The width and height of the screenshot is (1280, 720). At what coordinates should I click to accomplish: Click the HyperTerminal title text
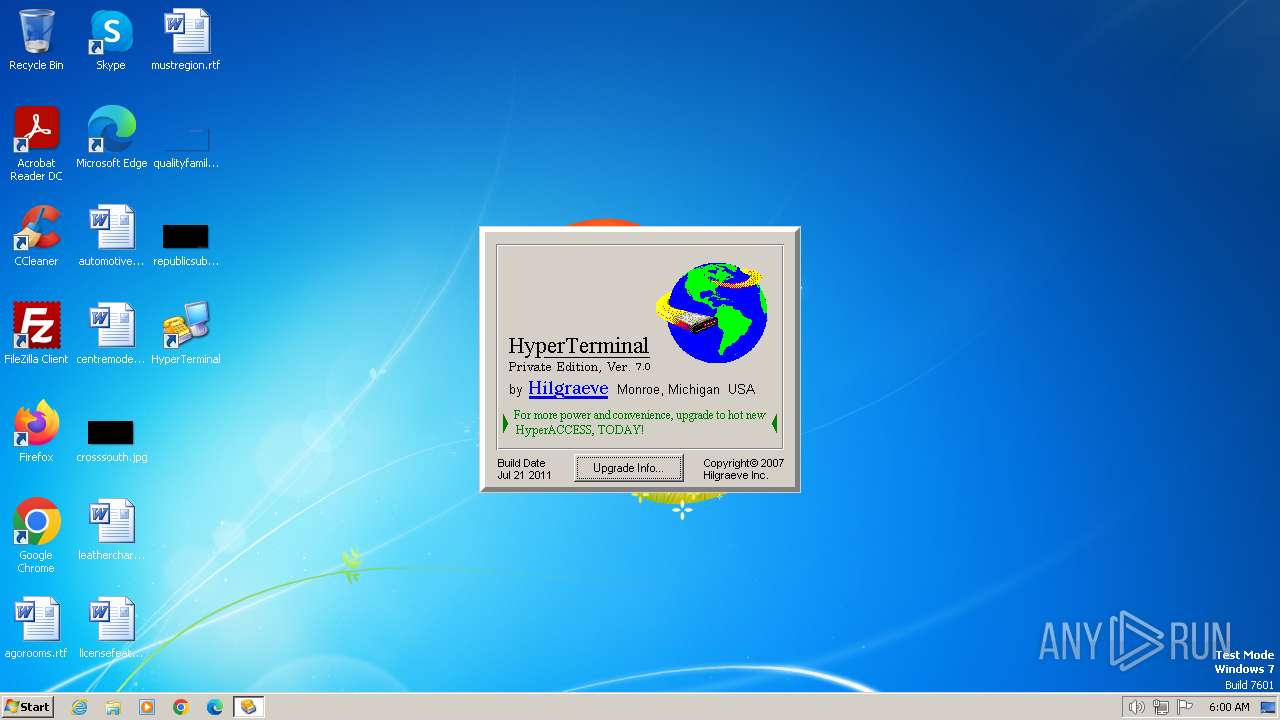coord(578,346)
